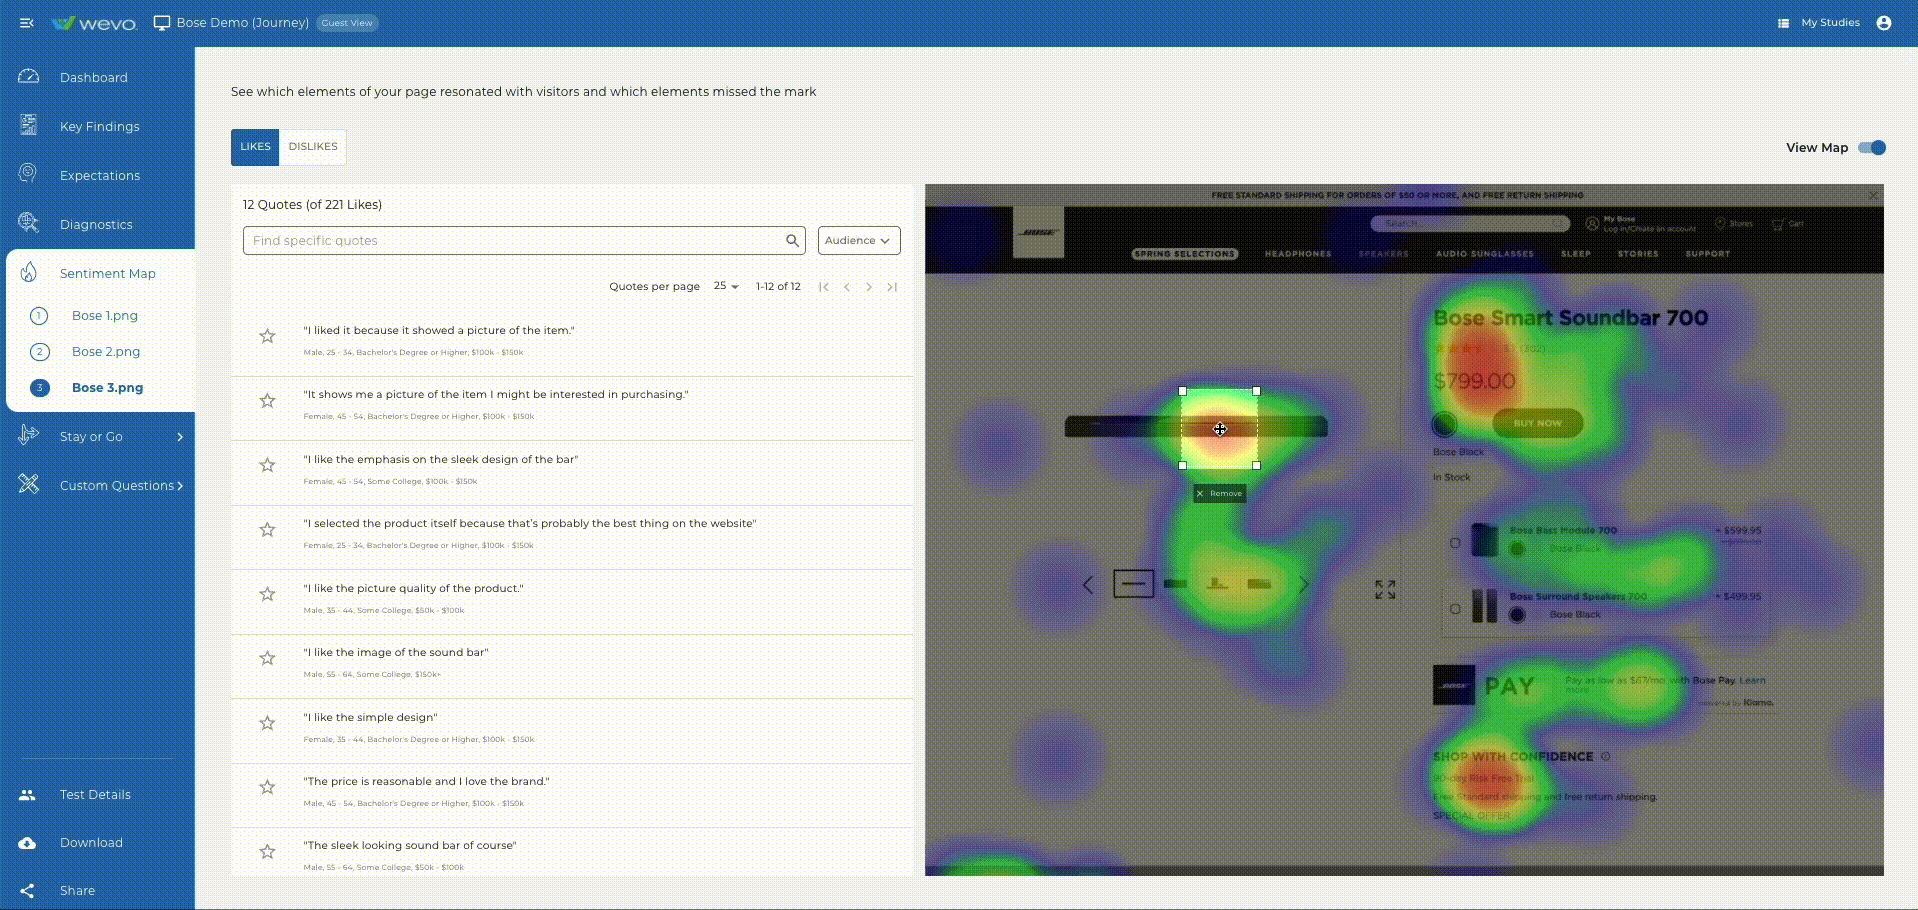
Task: Open Key Findings from sidebar icon
Action: 29,125
